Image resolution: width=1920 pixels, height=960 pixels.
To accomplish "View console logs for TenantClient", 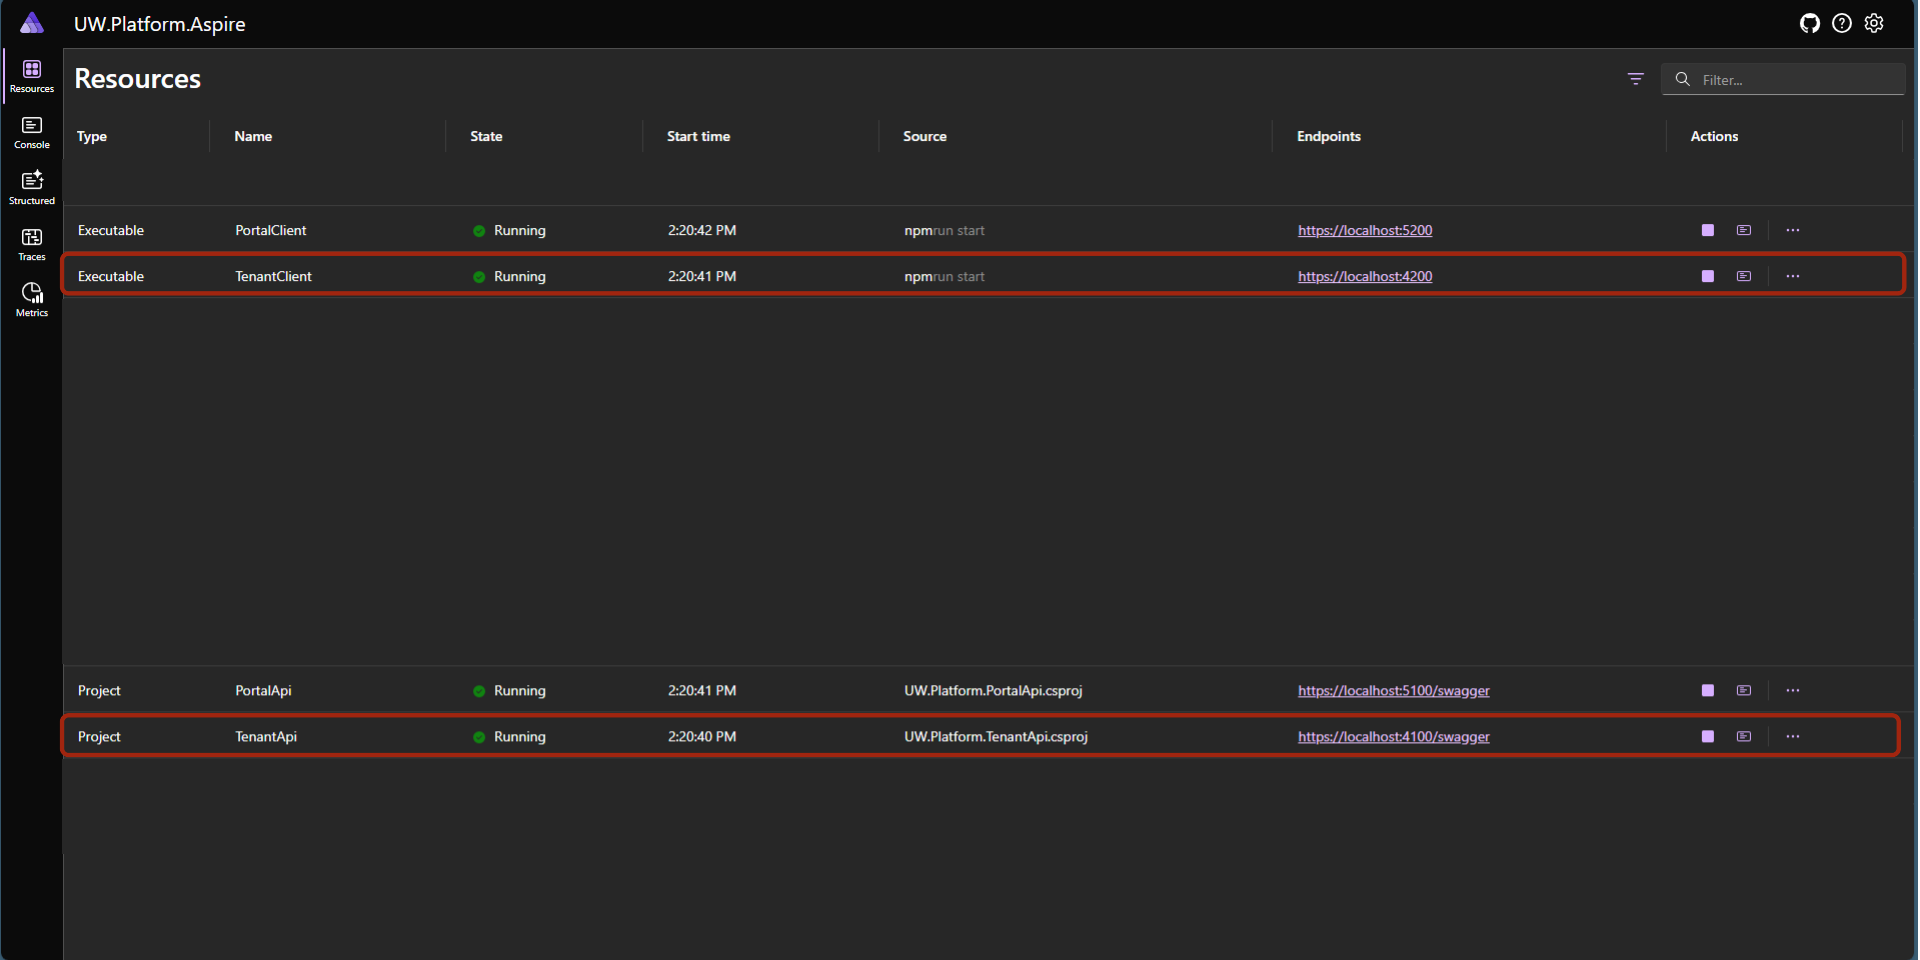I will tap(1743, 277).
